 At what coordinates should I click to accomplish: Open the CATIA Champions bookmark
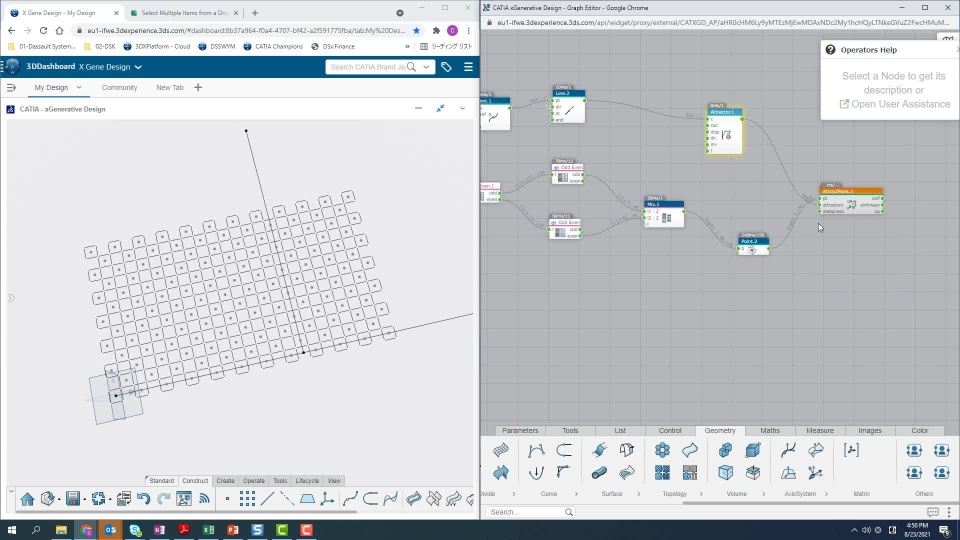pos(276,46)
